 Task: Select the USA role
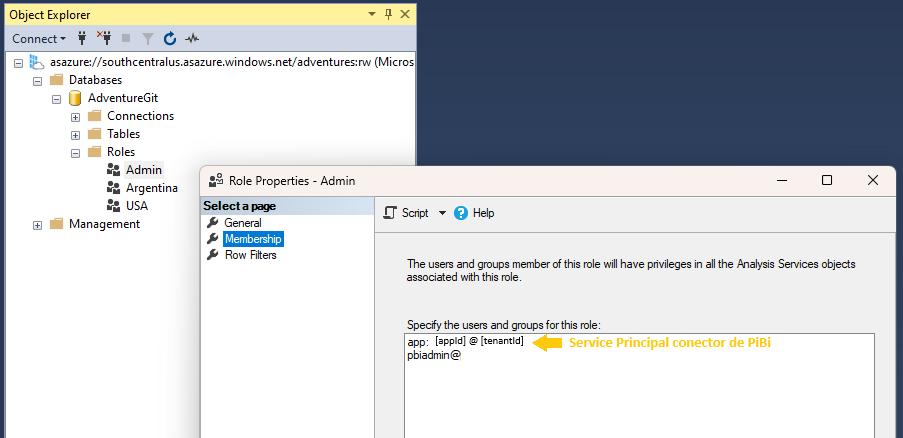coord(137,205)
